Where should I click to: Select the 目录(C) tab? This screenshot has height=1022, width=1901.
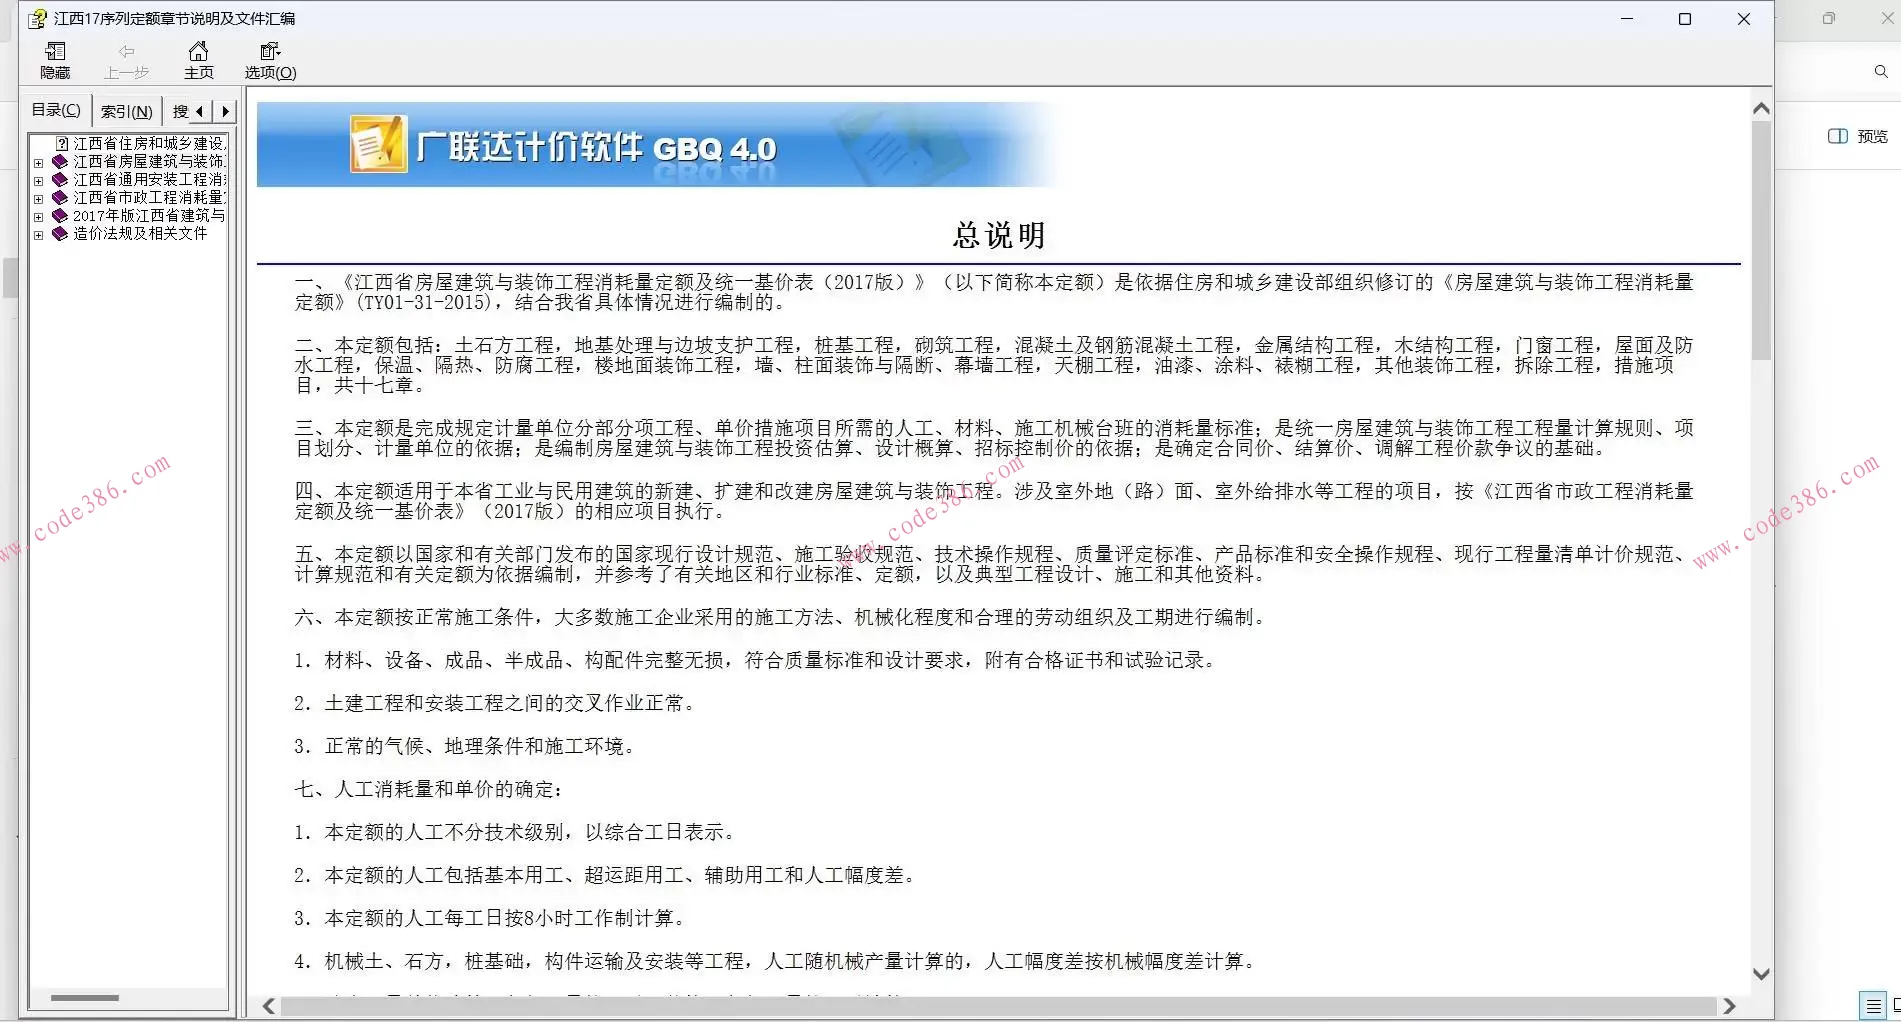pyautogui.click(x=56, y=110)
